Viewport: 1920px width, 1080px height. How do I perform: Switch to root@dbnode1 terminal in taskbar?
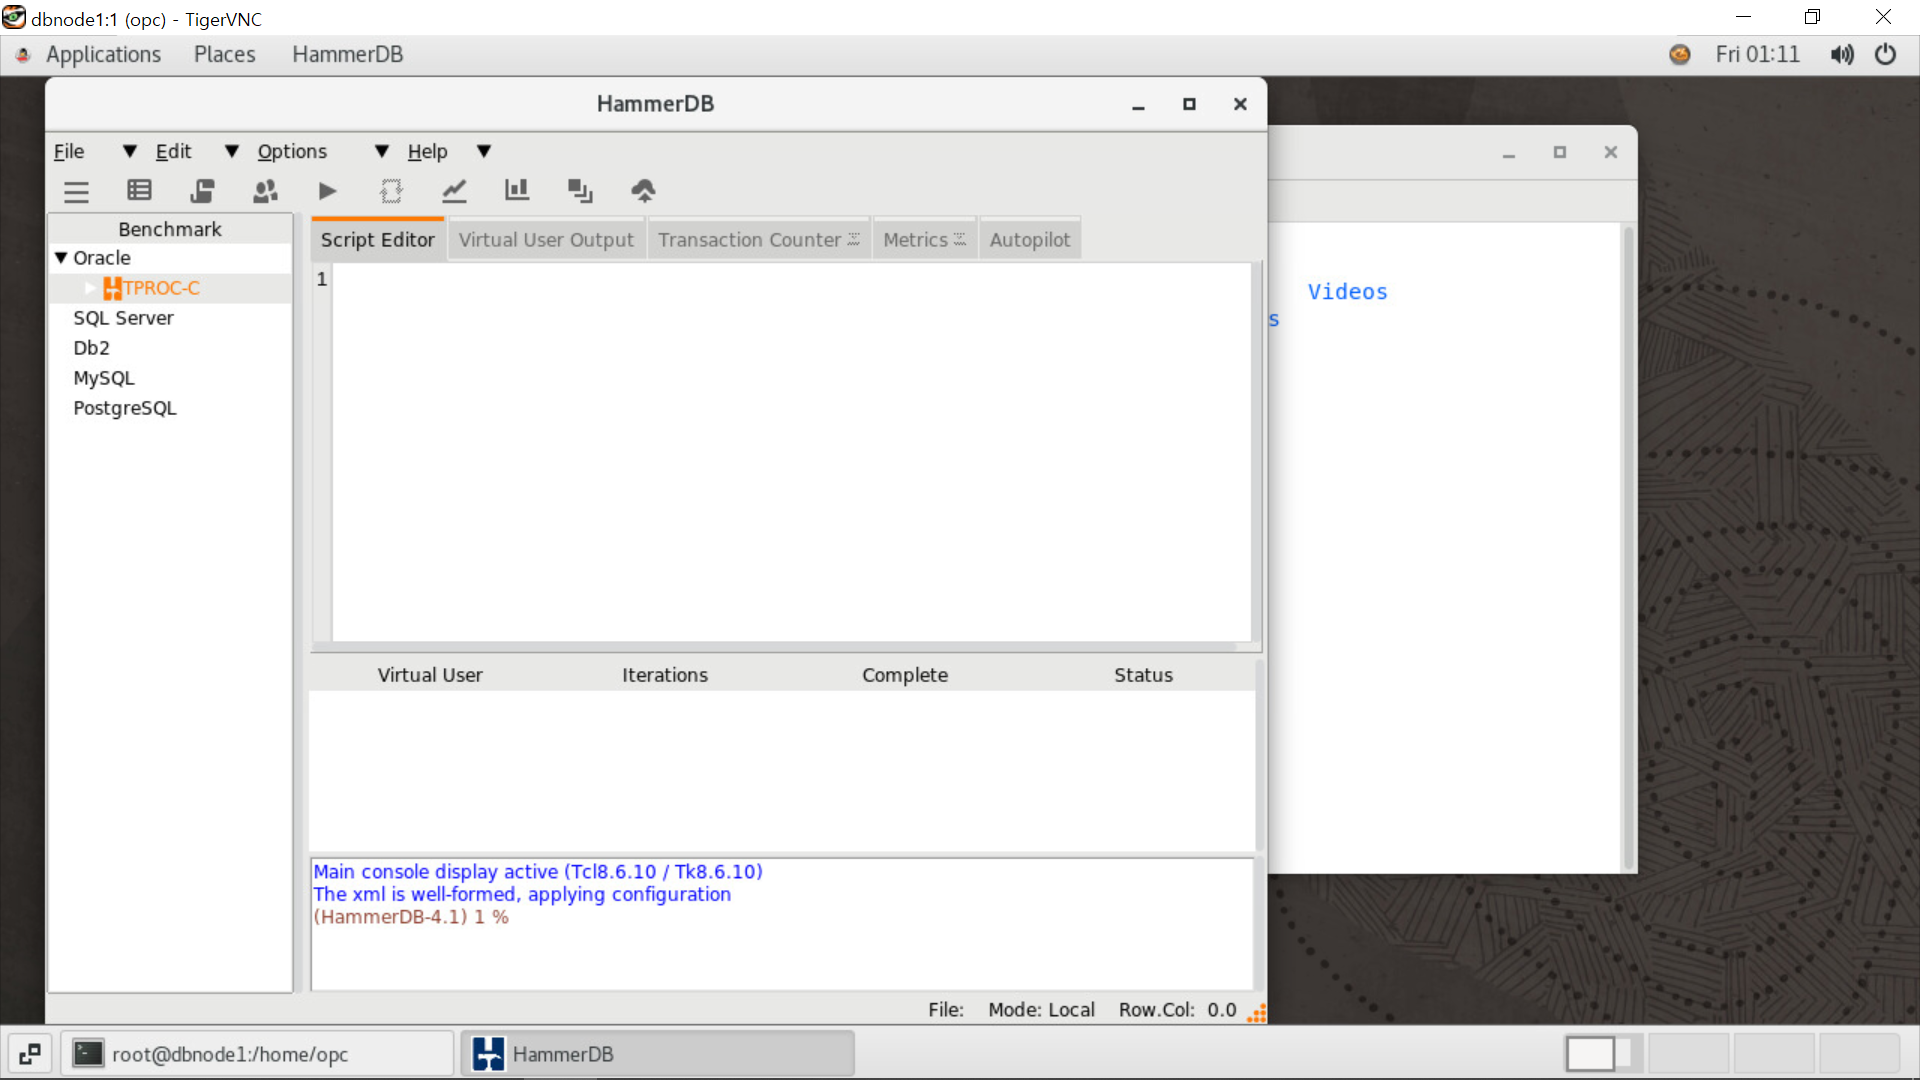pos(258,1054)
